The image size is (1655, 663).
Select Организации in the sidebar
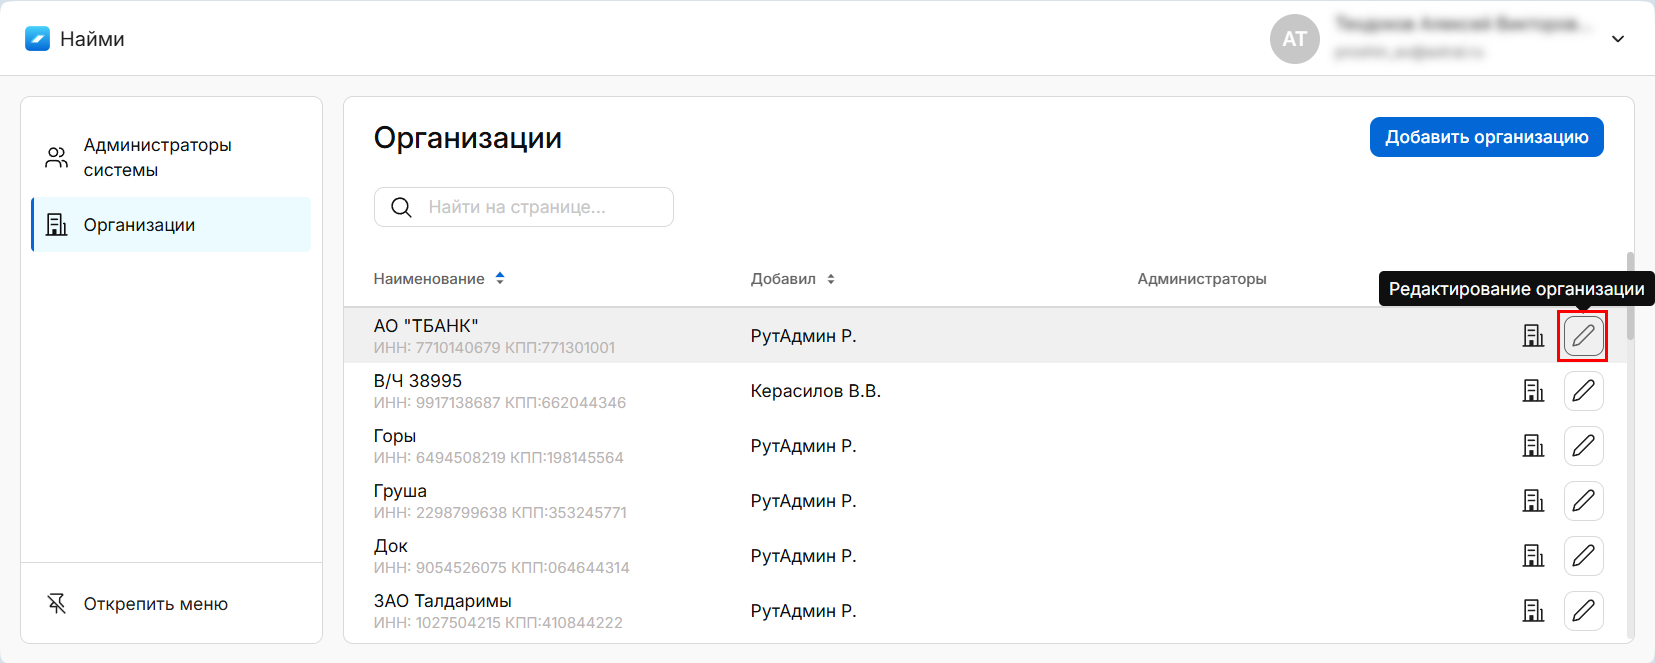(139, 225)
